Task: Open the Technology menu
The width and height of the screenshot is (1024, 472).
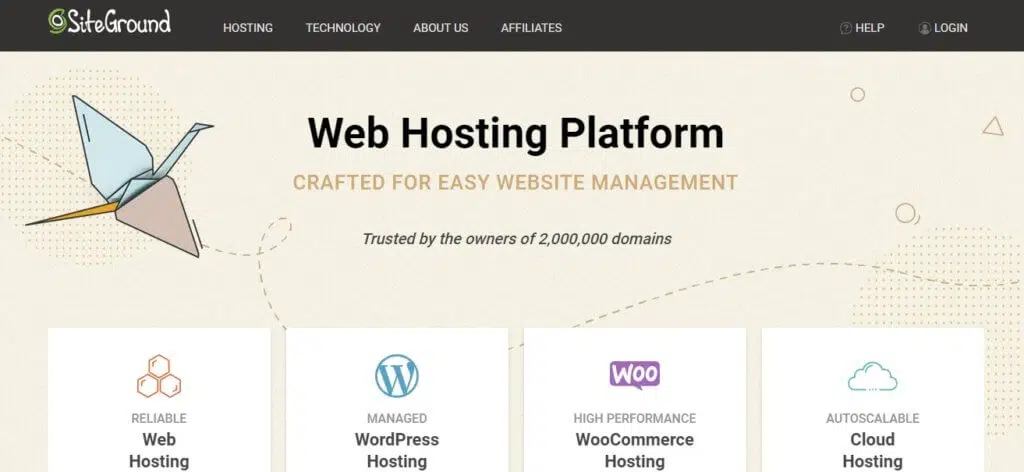Action: [x=343, y=28]
